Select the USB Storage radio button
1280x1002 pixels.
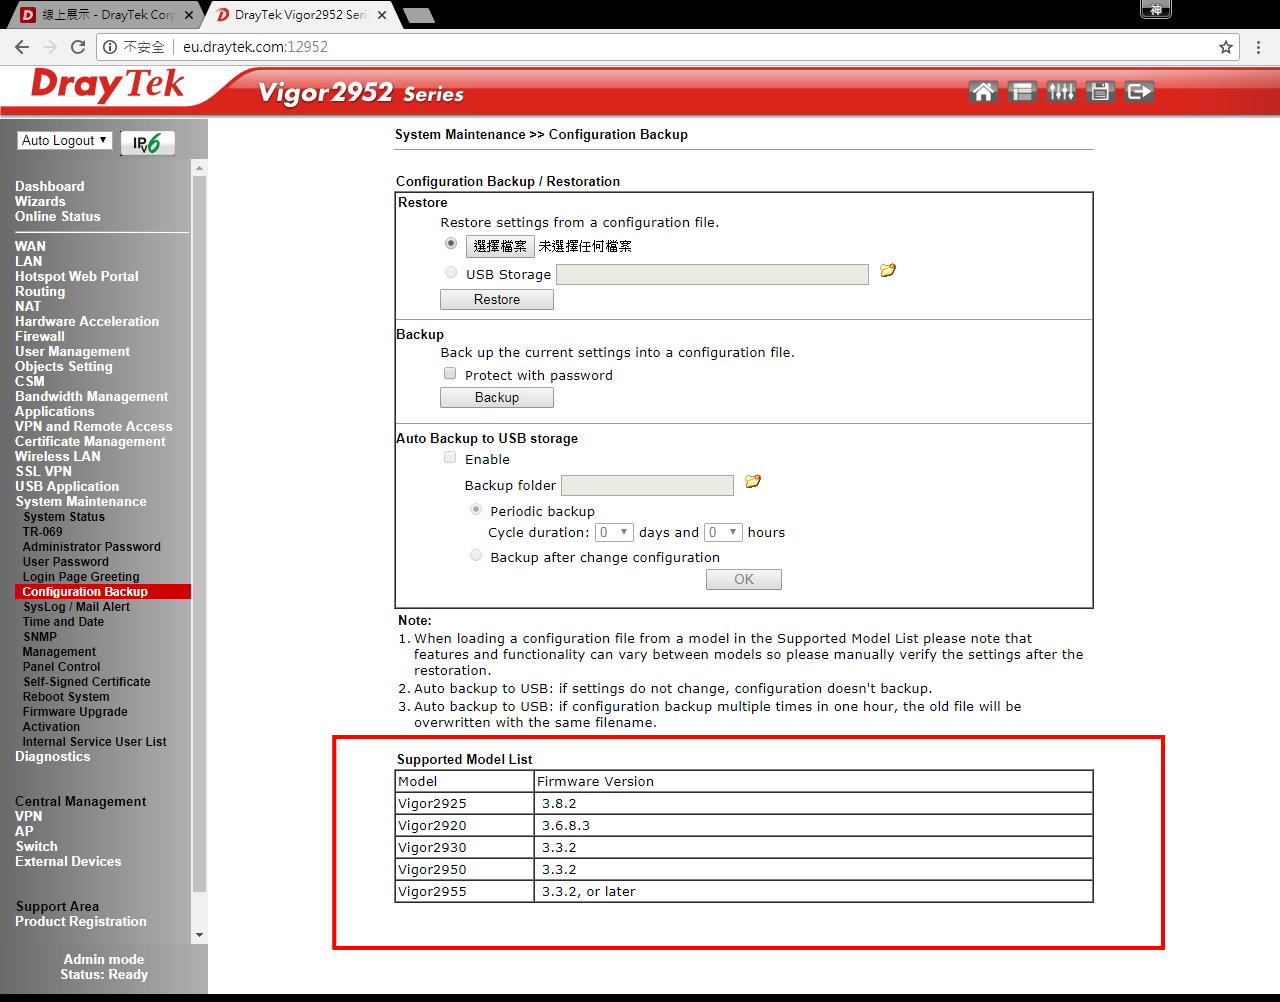[451, 272]
